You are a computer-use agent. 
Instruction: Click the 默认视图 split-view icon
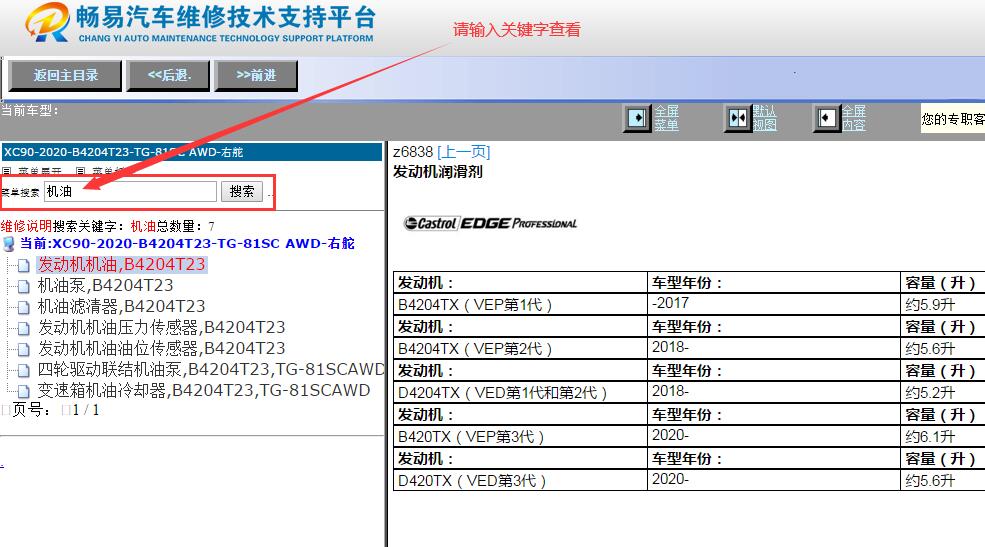[737, 117]
